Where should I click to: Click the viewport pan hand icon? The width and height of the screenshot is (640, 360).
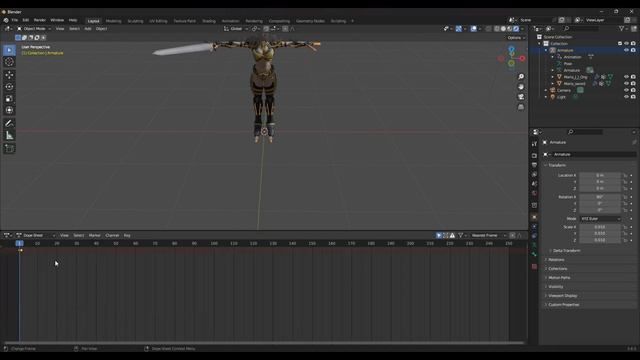(x=521, y=87)
